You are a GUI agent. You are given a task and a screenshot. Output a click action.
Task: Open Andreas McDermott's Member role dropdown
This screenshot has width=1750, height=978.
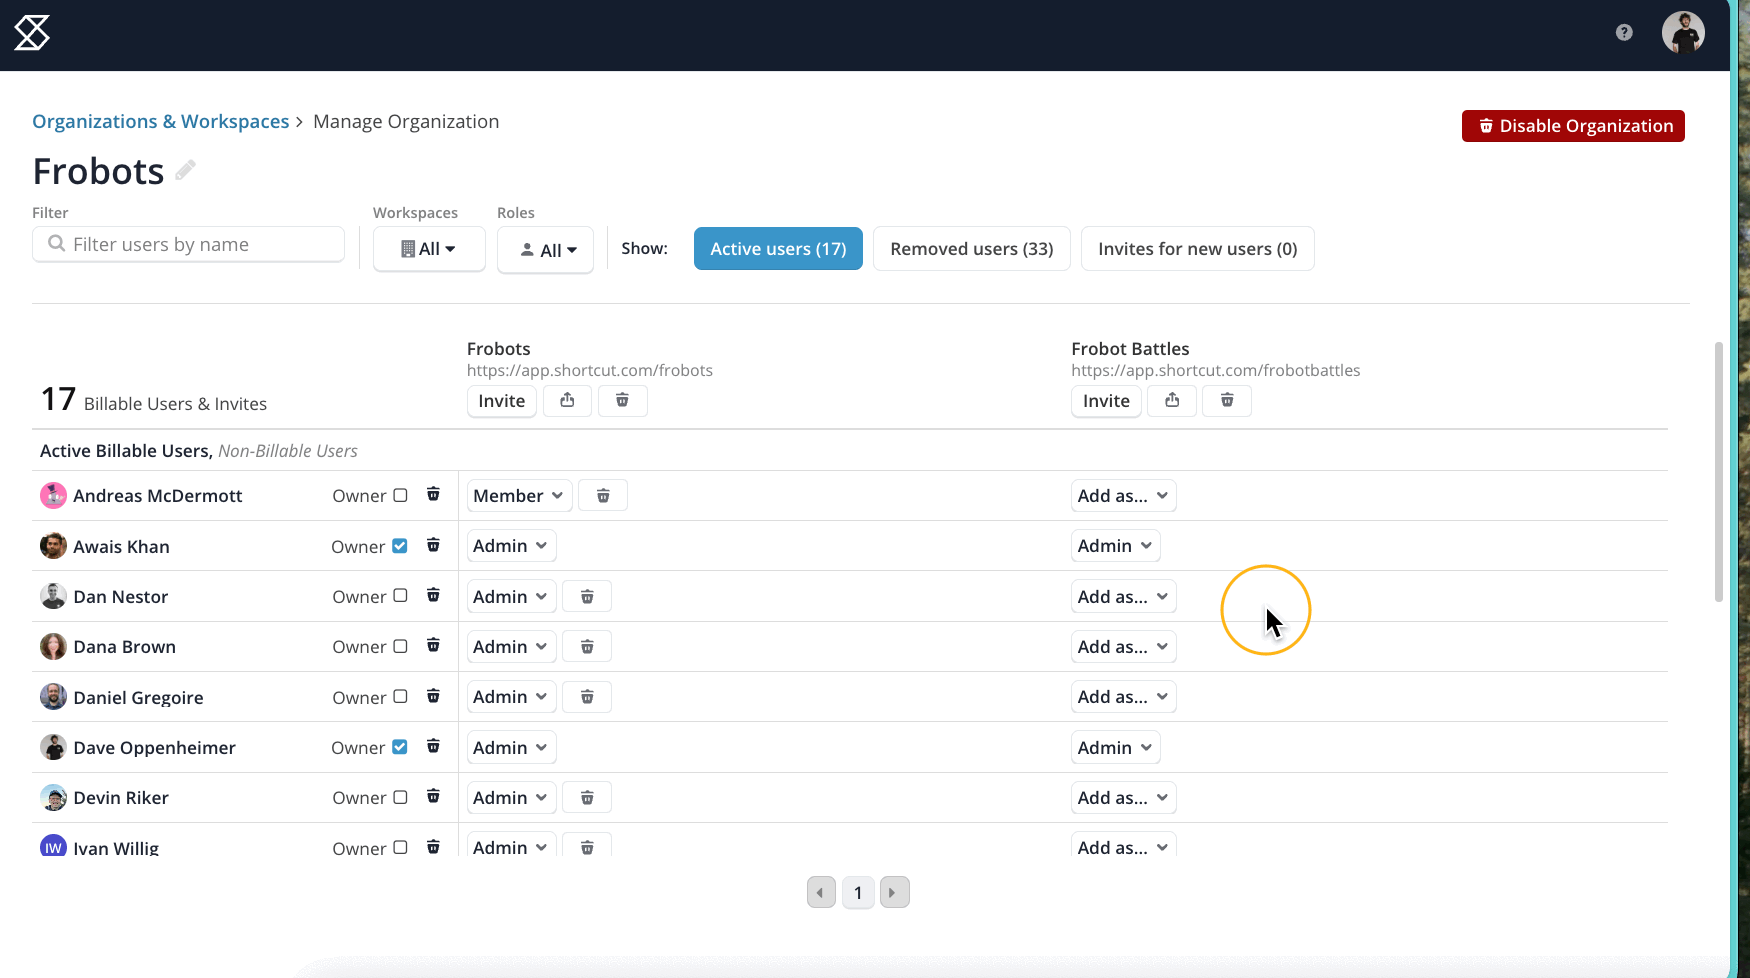519,496
